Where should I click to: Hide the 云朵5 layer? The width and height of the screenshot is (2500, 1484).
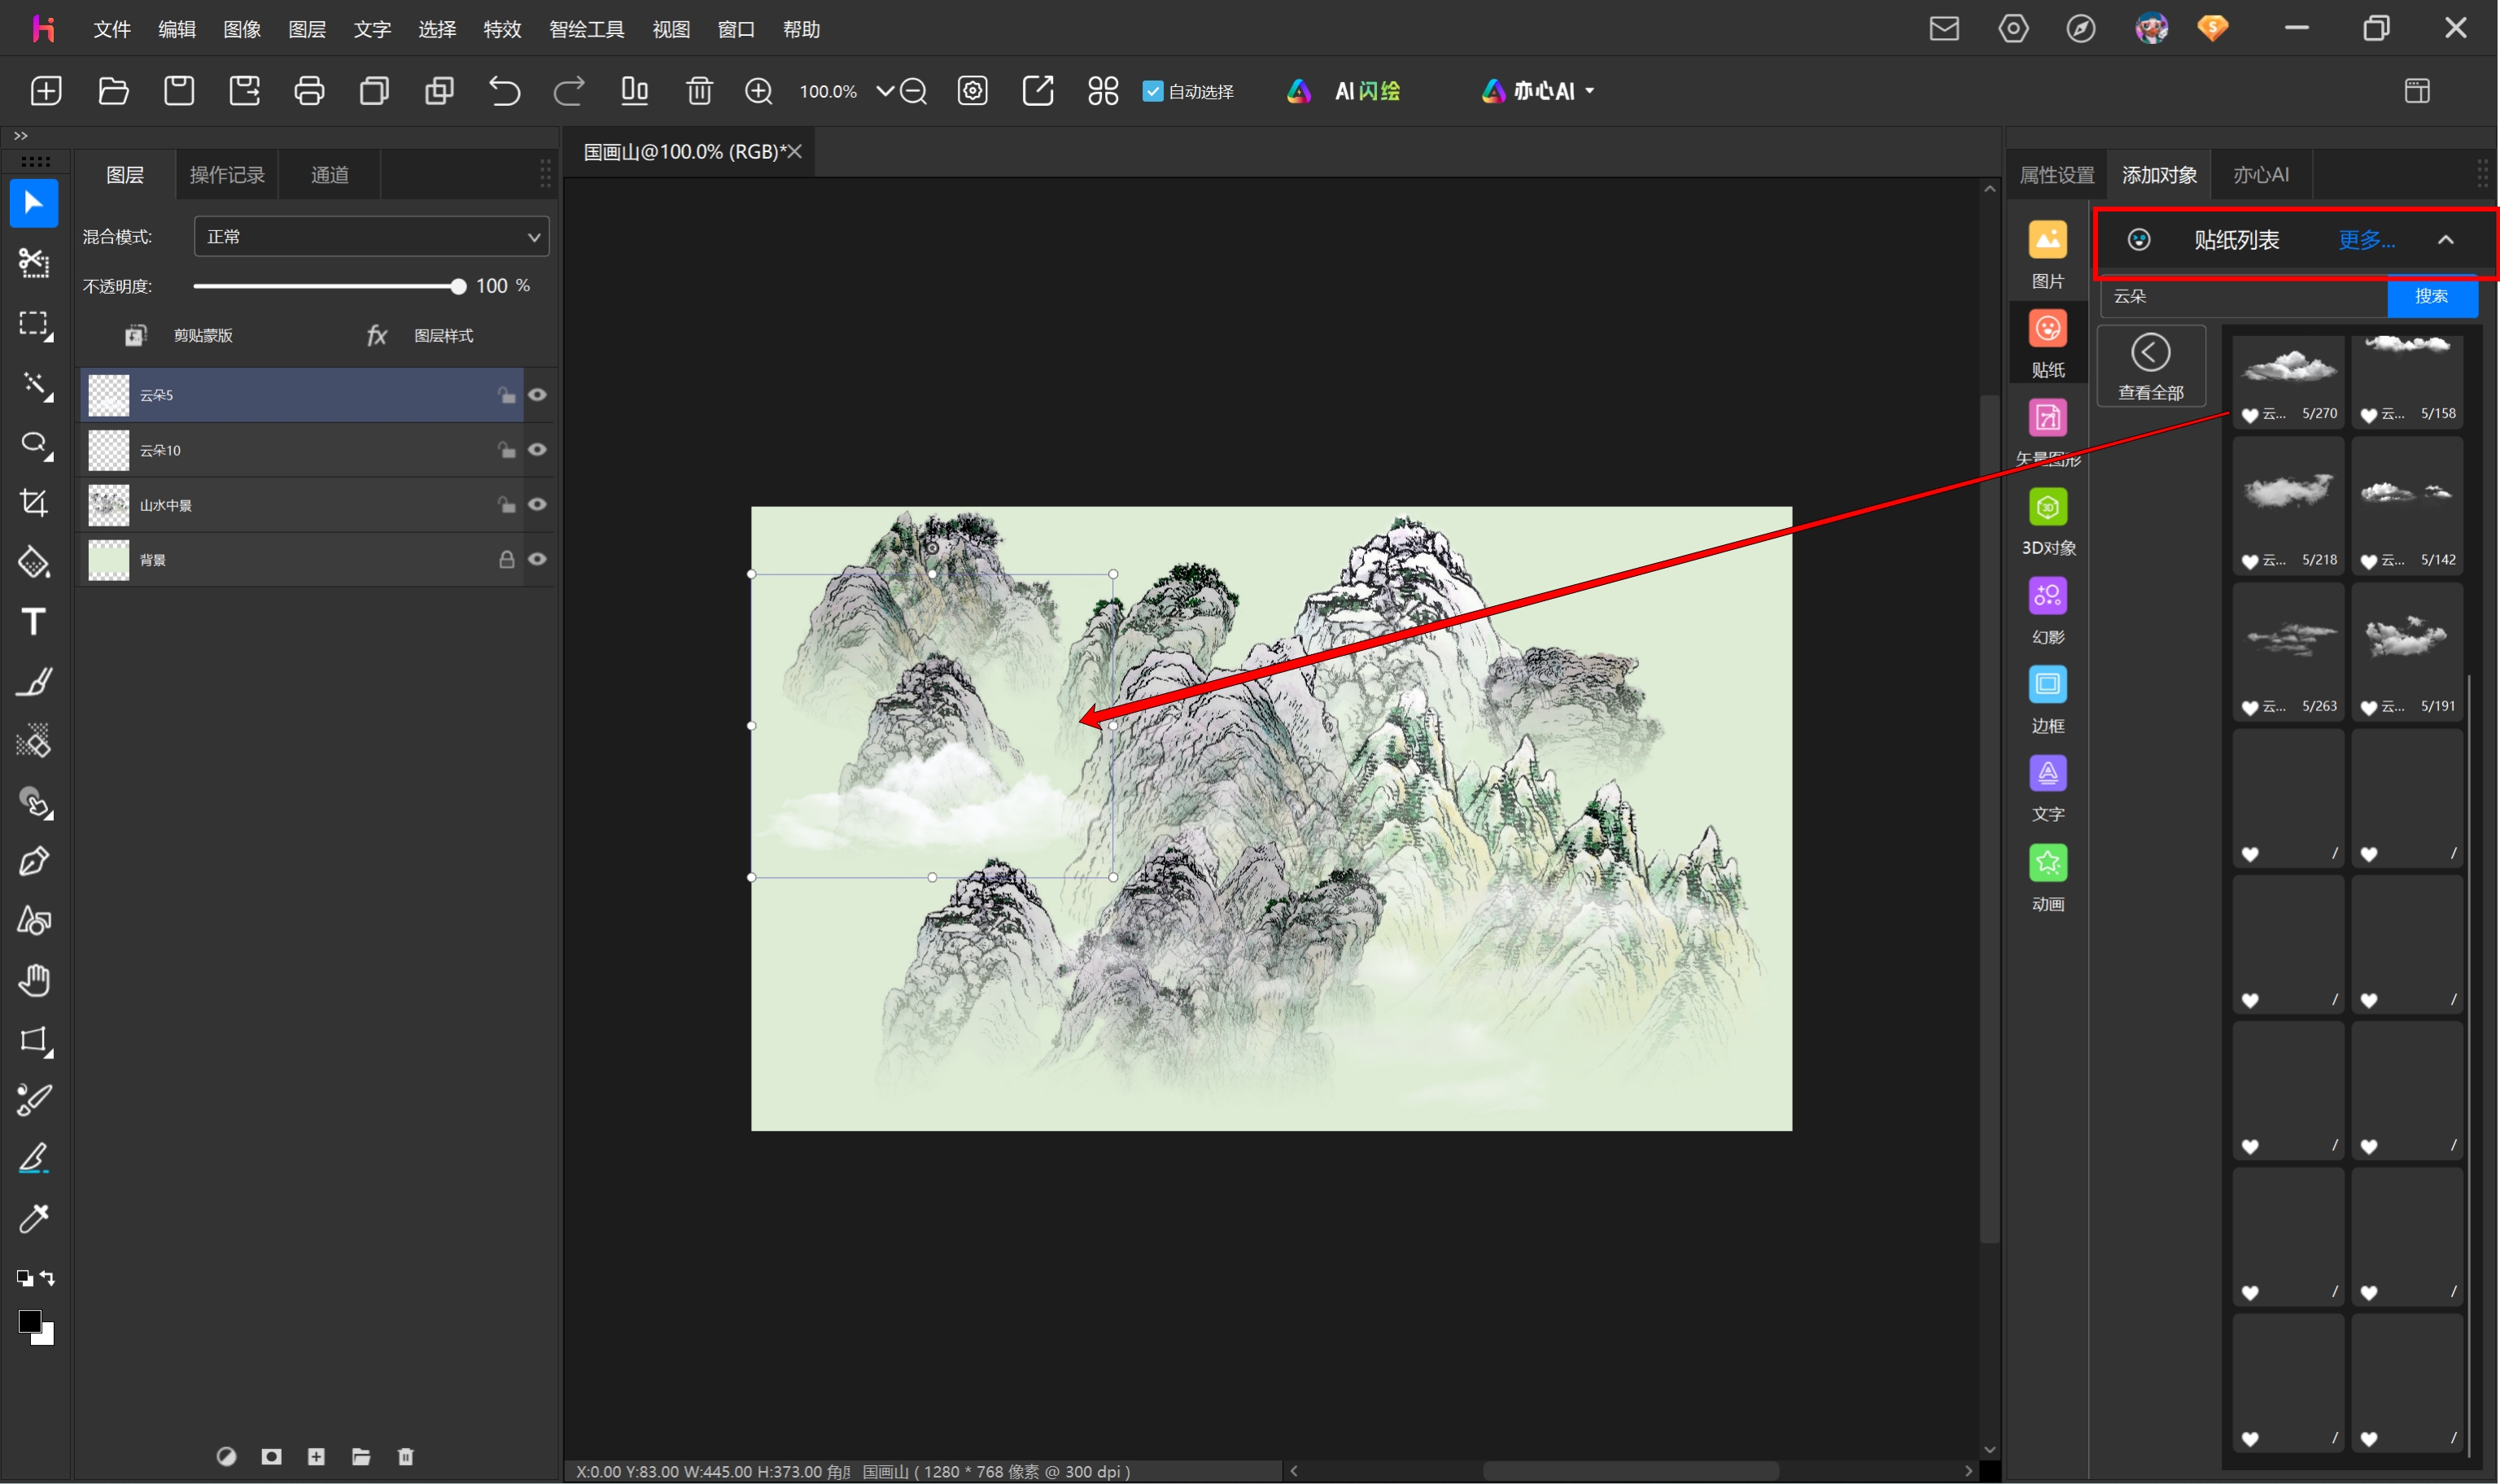(537, 395)
